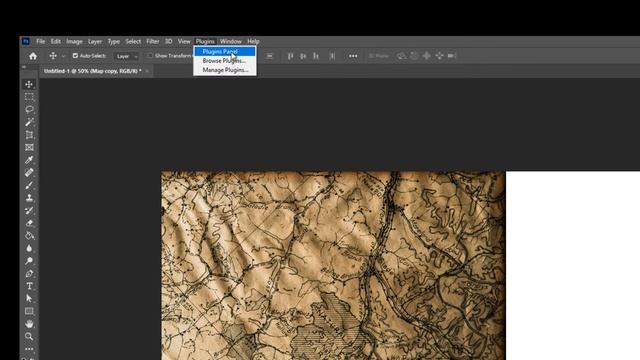The height and width of the screenshot is (360, 640).
Task: Choose Browse Plugins... menu entry
Action: tap(225, 61)
